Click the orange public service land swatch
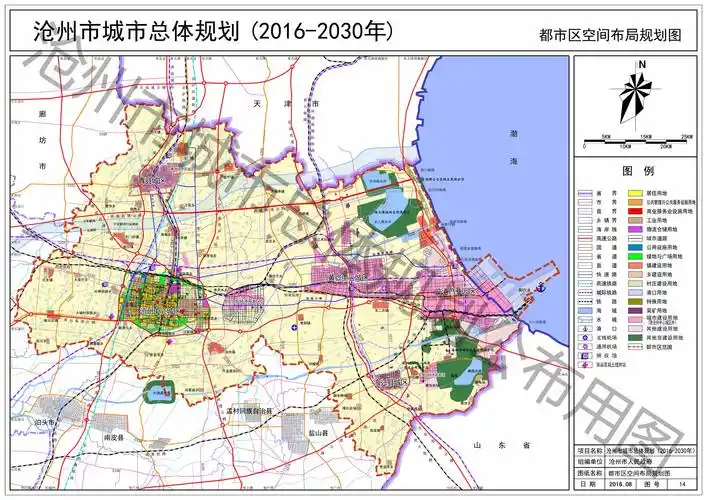The image size is (707, 500). coord(634,202)
